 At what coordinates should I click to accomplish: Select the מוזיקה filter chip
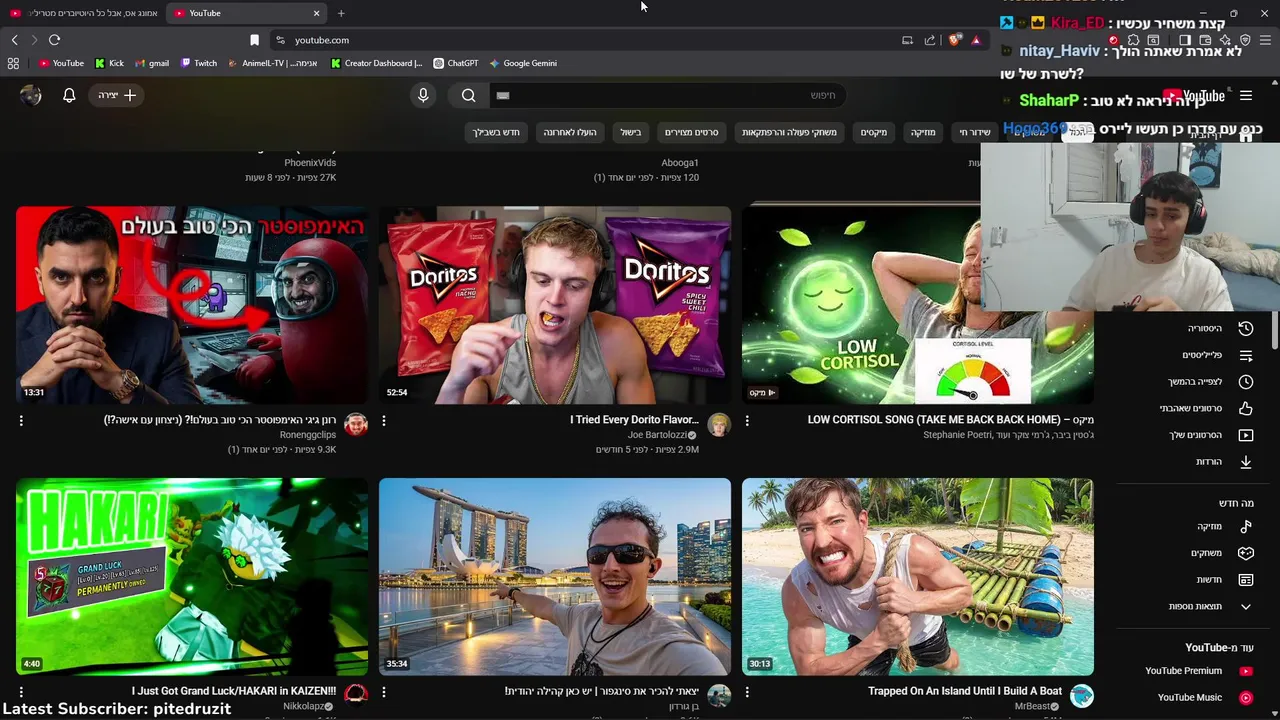coord(923,132)
